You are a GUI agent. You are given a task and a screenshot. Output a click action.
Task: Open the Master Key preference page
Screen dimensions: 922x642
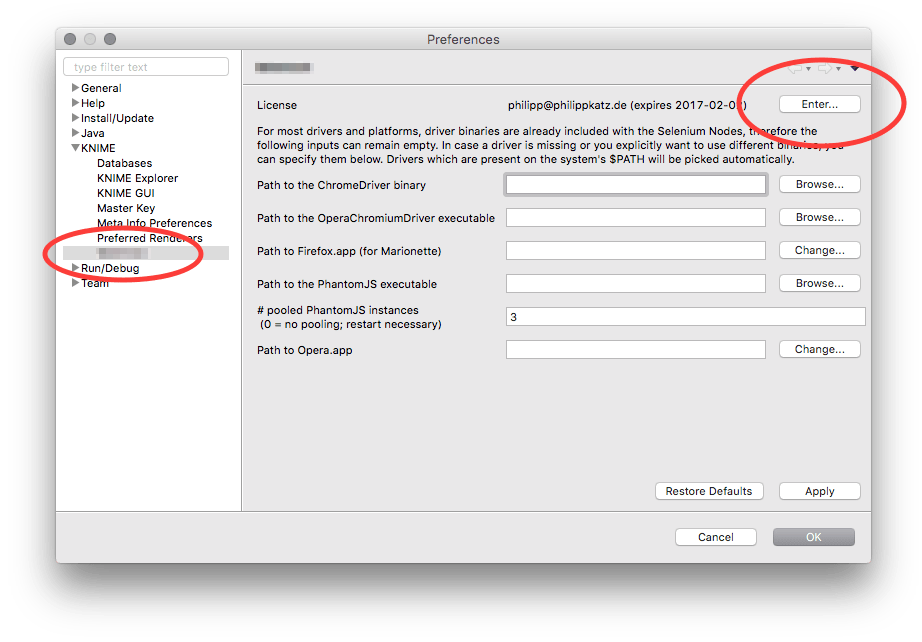pyautogui.click(x=126, y=208)
